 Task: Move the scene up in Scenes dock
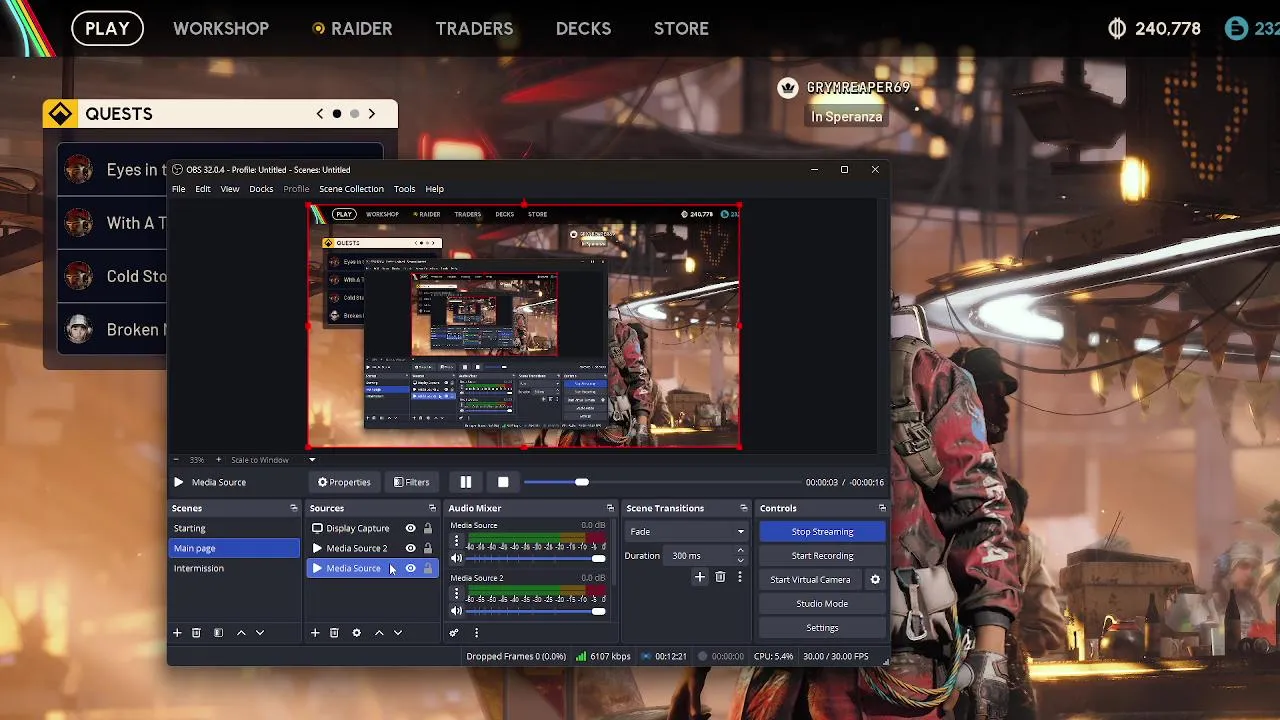pyautogui.click(x=241, y=633)
